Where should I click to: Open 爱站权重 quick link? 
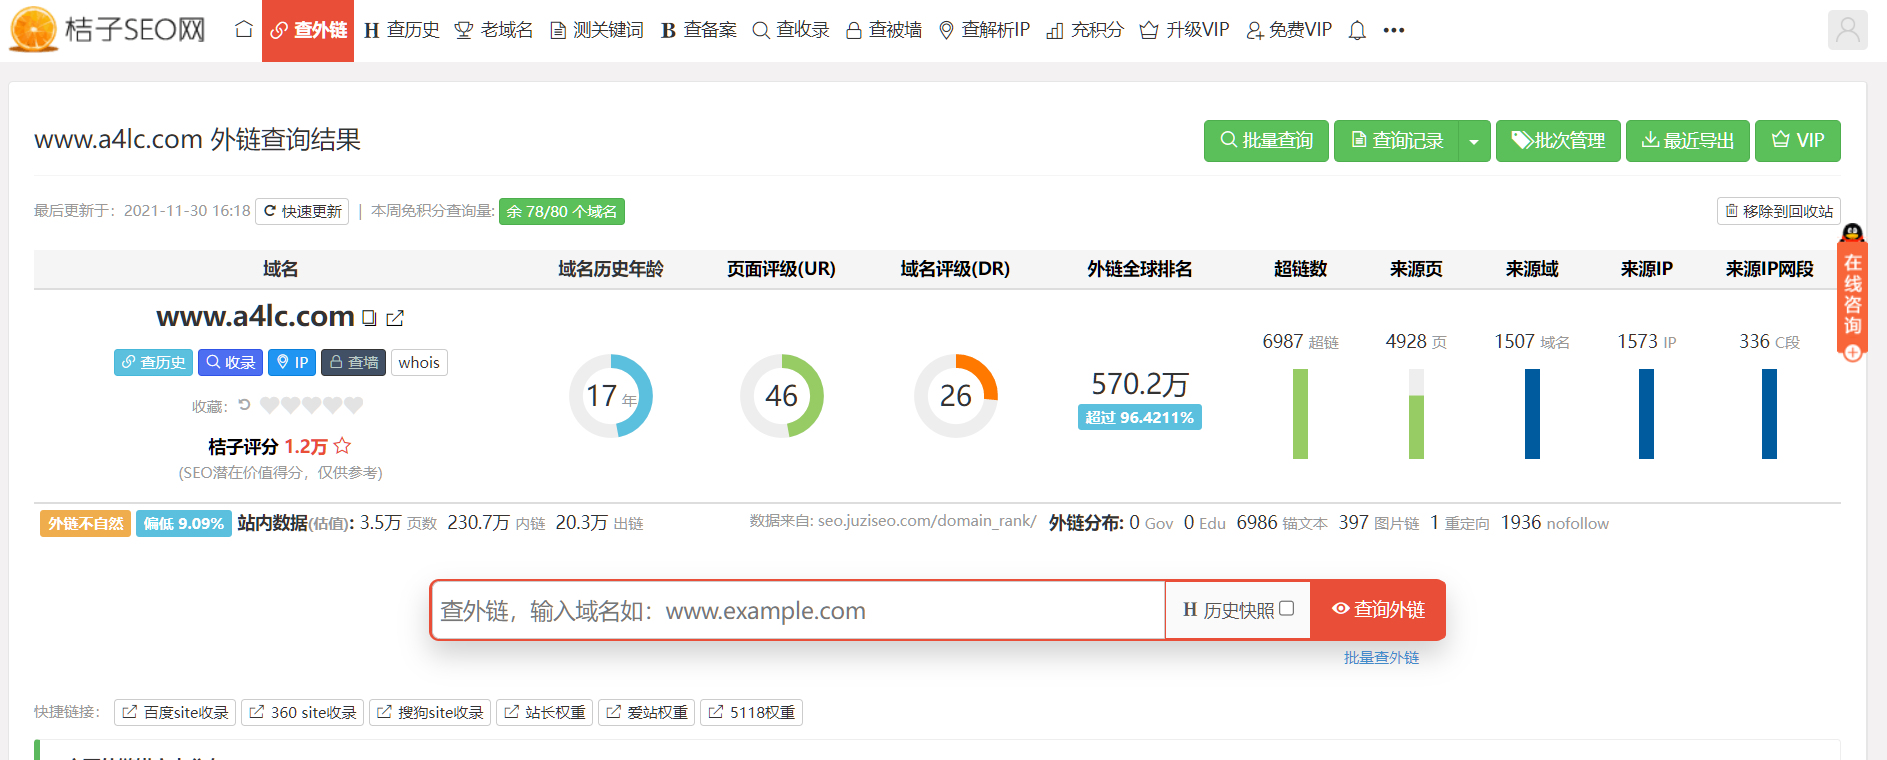coord(647,712)
